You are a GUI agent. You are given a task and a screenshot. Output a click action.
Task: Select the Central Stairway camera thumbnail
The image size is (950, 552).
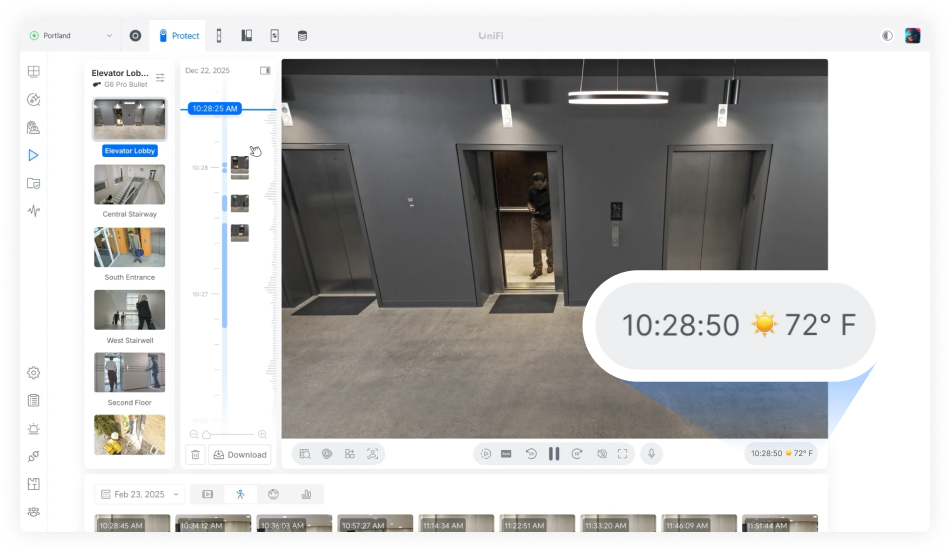point(129,185)
